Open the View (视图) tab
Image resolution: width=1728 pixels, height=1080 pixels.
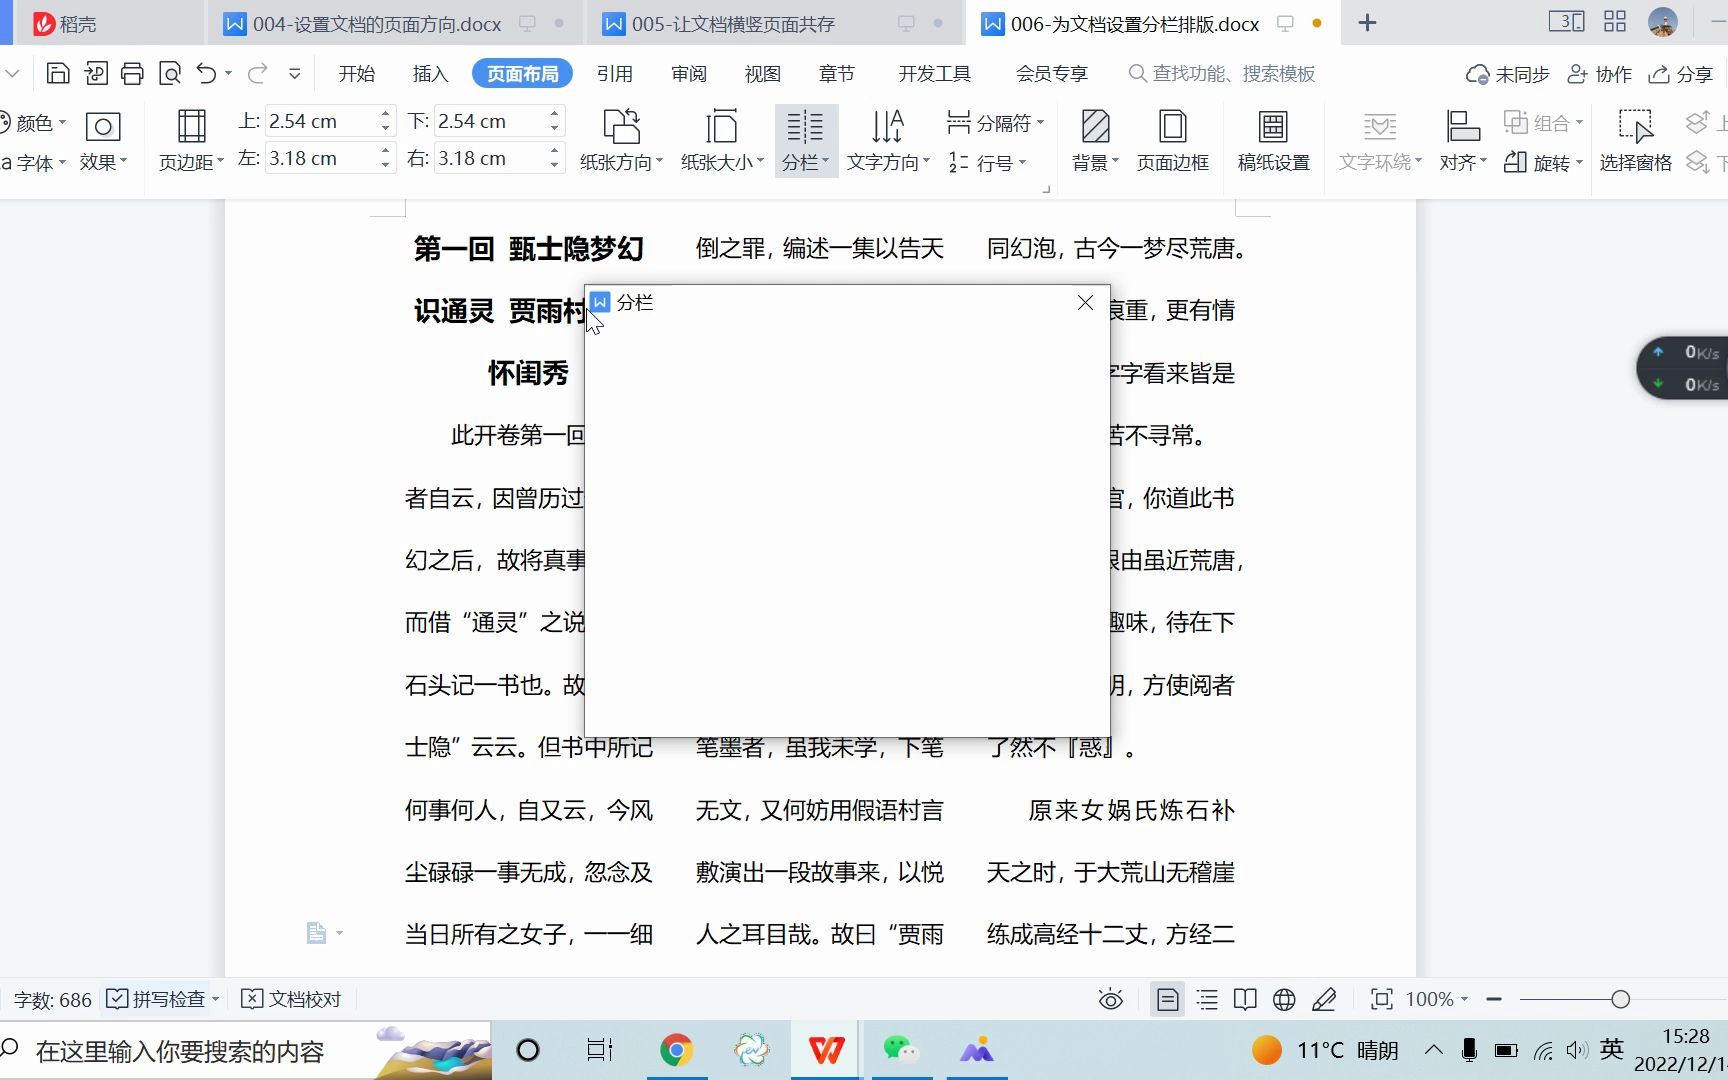[762, 73]
